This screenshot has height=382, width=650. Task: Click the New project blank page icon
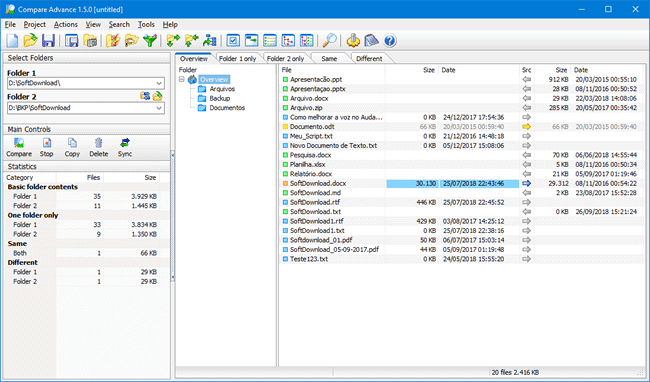pyautogui.click(x=12, y=41)
